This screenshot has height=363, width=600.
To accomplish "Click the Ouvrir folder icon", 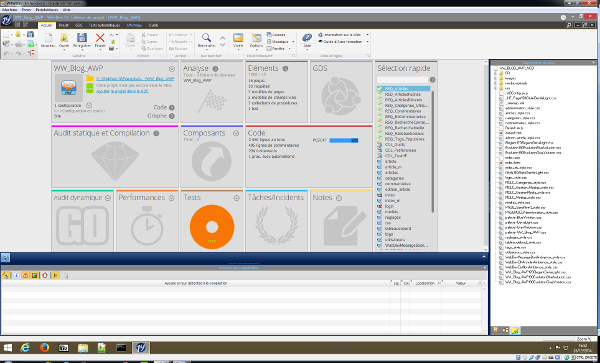I will click(x=64, y=37).
